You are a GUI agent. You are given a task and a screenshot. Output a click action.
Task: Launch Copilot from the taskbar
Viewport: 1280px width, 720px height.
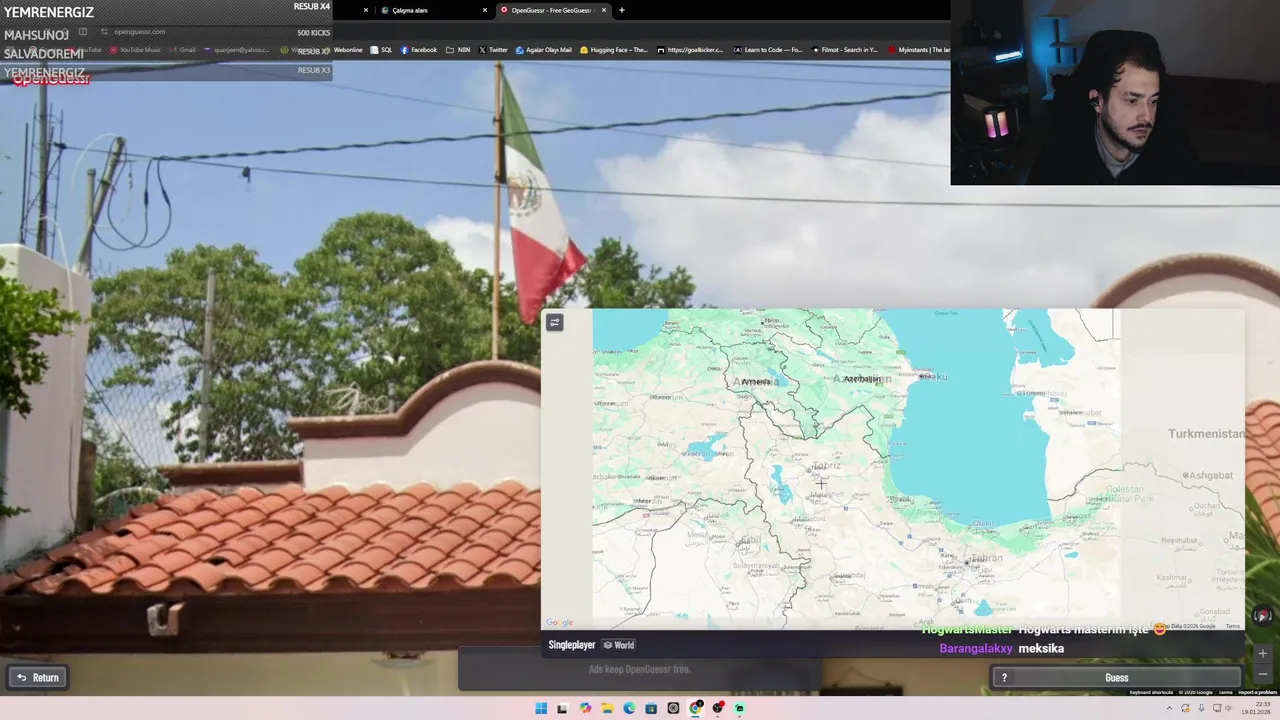coord(585,708)
